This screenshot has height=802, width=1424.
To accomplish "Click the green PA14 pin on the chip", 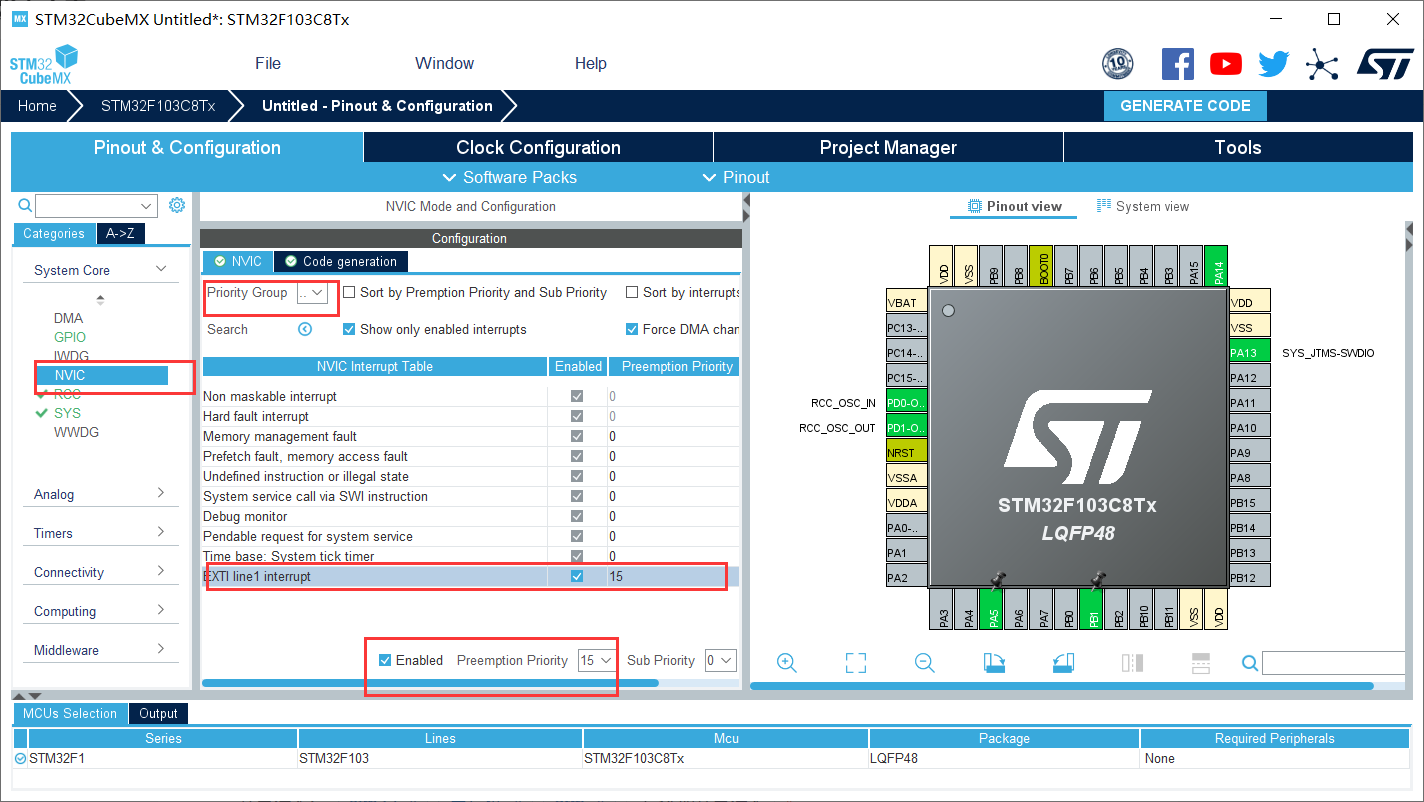I will (x=1216, y=265).
